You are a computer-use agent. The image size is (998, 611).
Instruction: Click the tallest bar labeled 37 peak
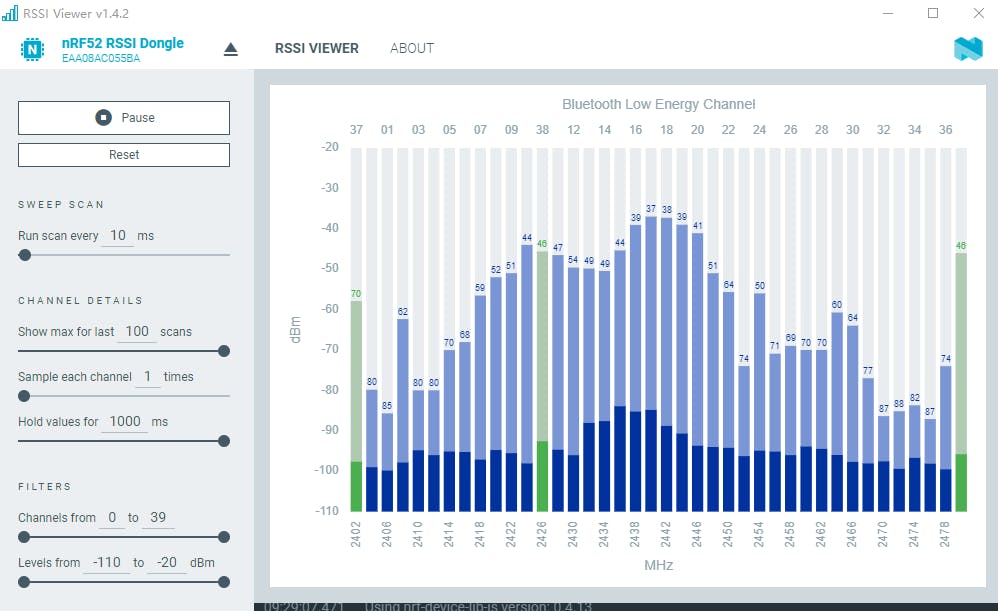point(651,364)
